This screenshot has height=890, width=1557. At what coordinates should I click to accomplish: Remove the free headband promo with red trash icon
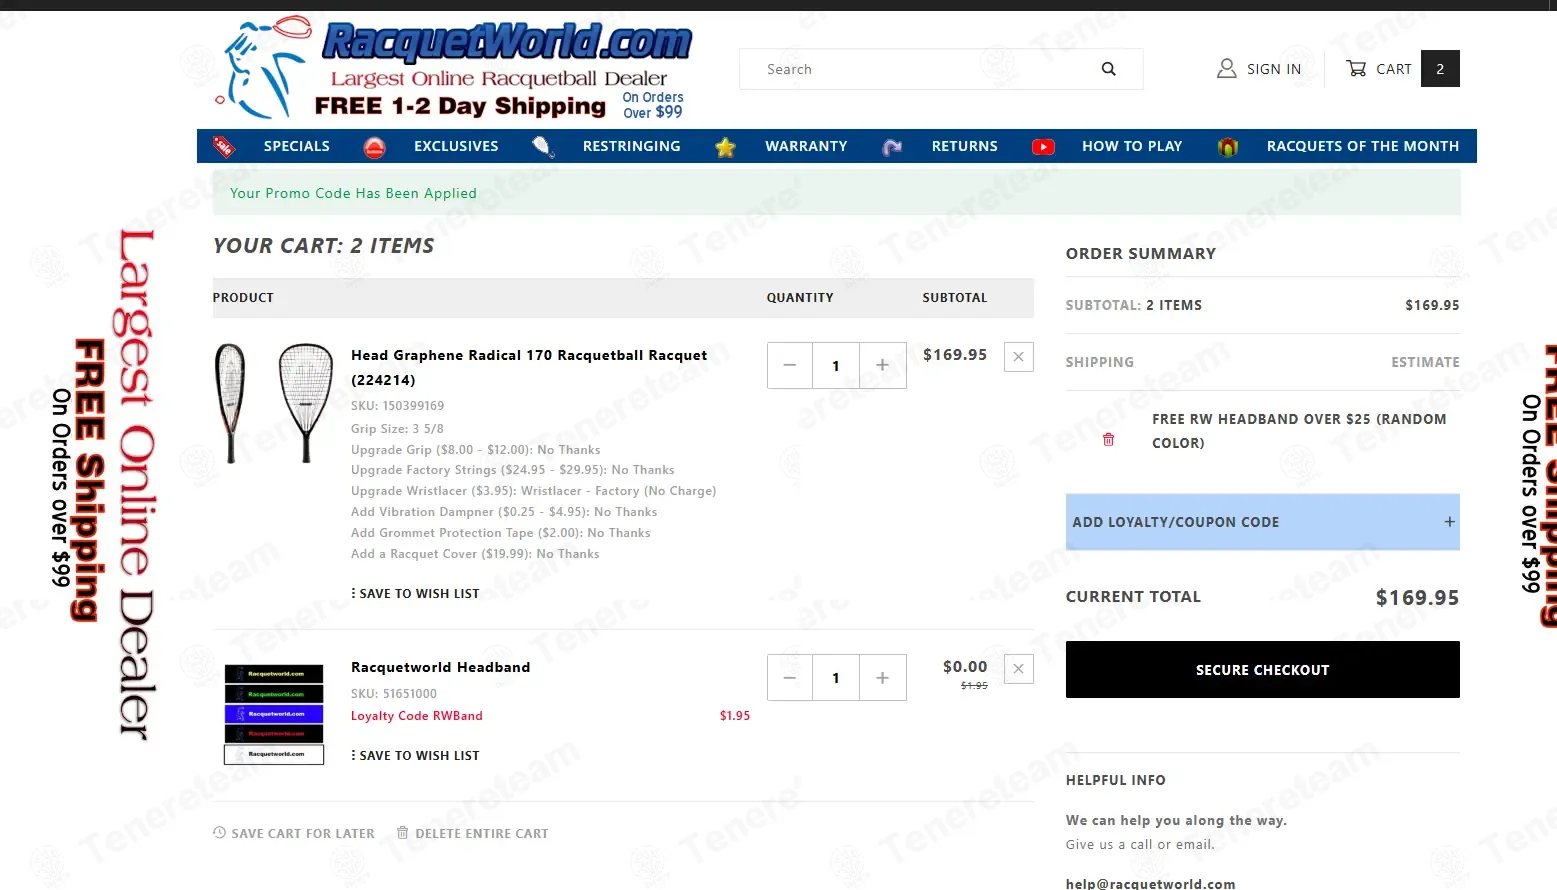[x=1108, y=440]
